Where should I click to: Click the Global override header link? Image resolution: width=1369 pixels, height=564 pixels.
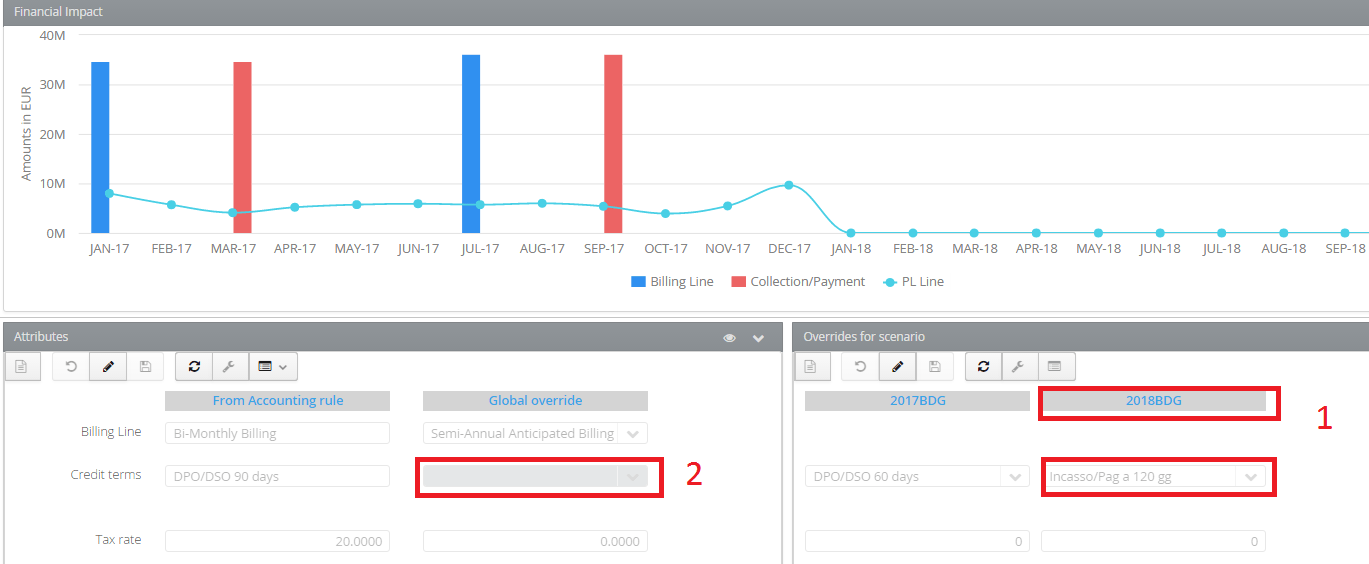tap(535, 400)
